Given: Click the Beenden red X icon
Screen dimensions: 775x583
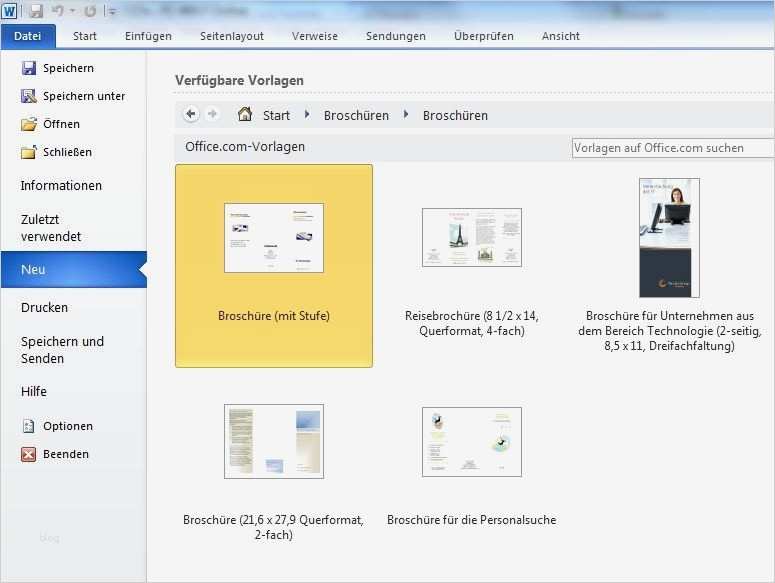Looking at the screenshot, I should pyautogui.click(x=29, y=454).
